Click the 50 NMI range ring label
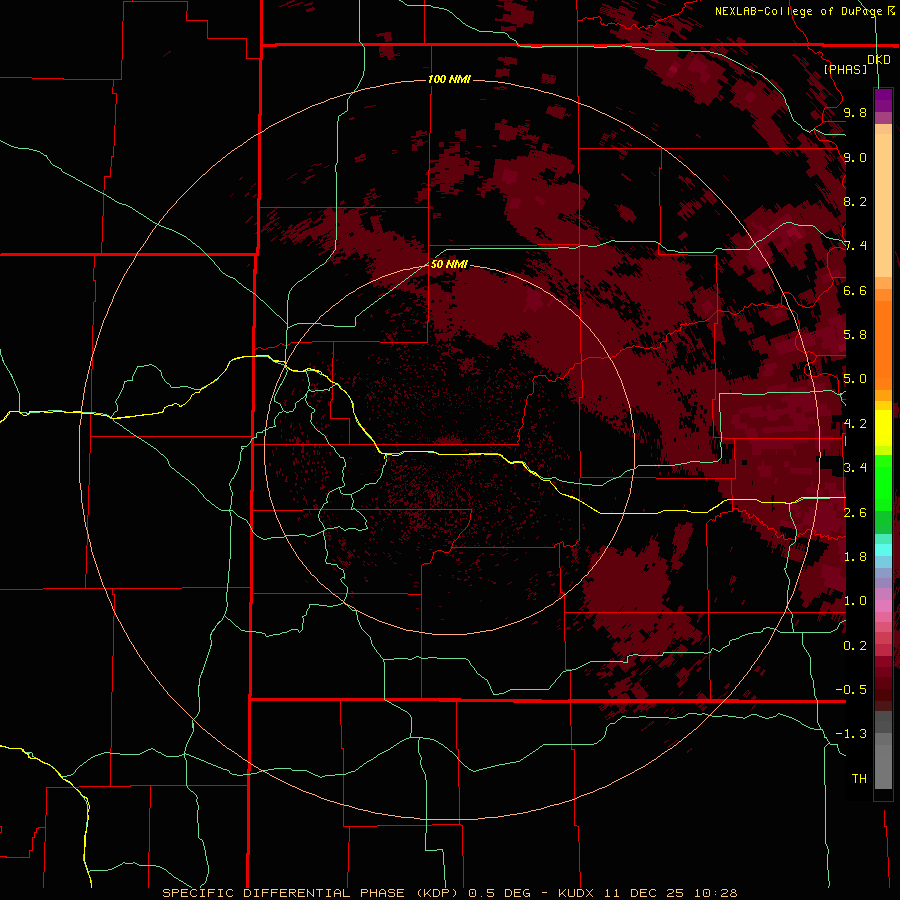The image size is (900, 900). tap(449, 264)
